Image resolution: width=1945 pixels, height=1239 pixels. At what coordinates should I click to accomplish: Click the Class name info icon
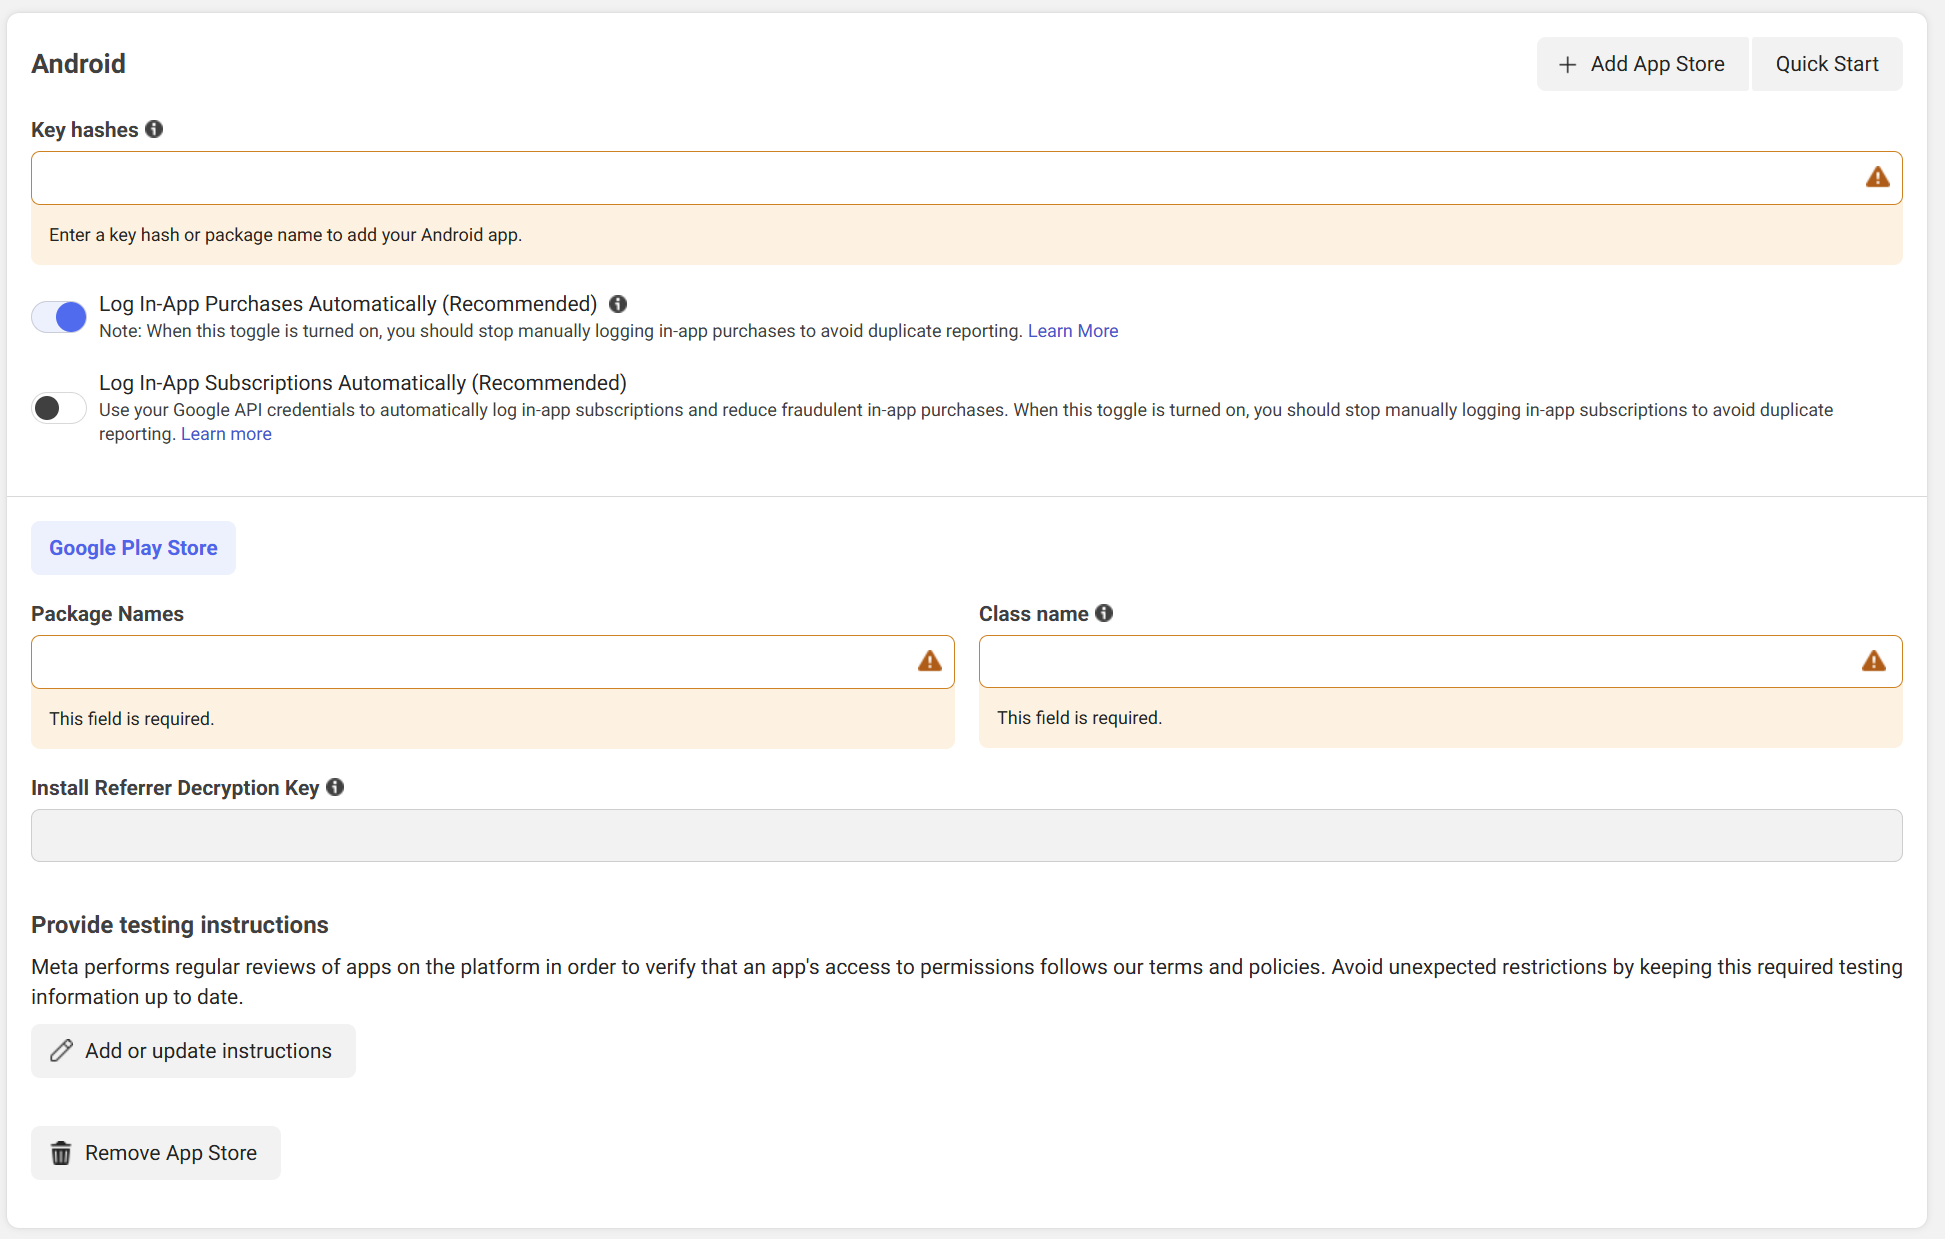[1104, 613]
